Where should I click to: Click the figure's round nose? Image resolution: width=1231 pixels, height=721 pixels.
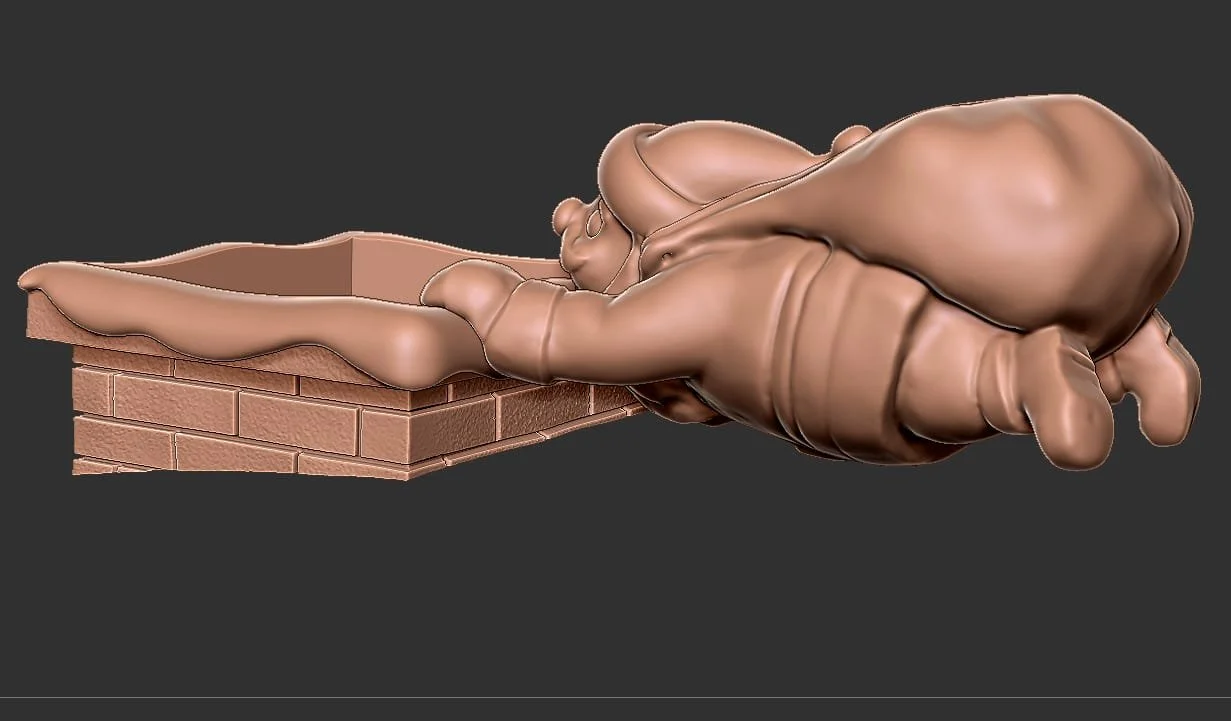(568, 213)
